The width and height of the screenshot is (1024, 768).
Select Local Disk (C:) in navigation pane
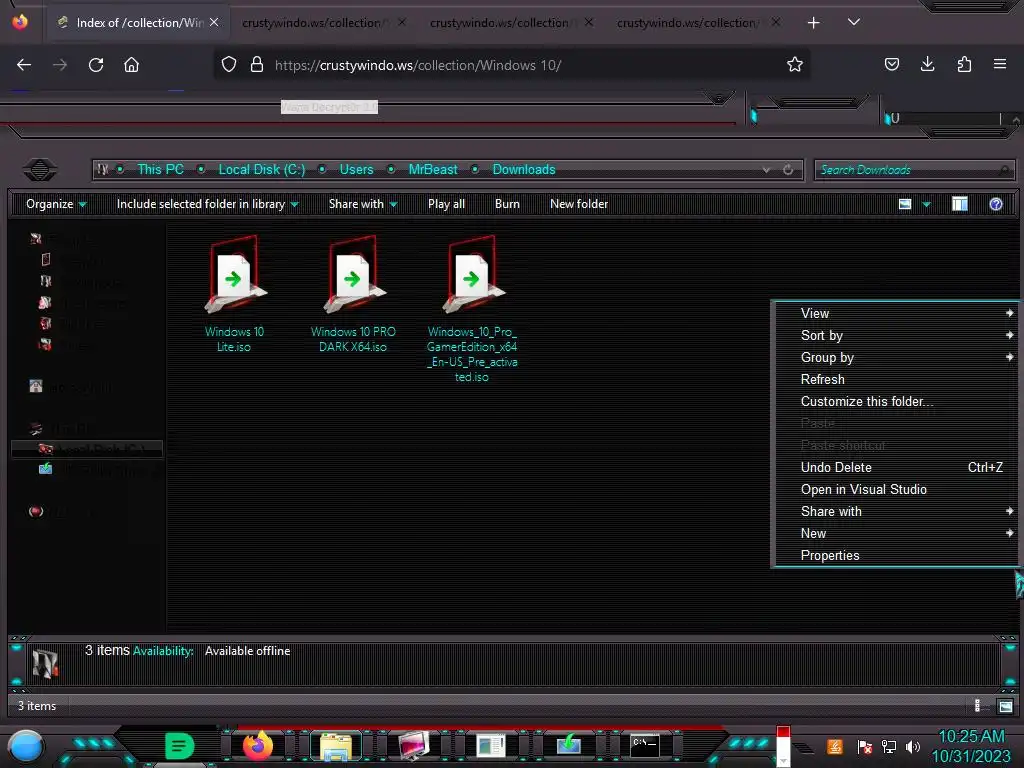click(88, 449)
